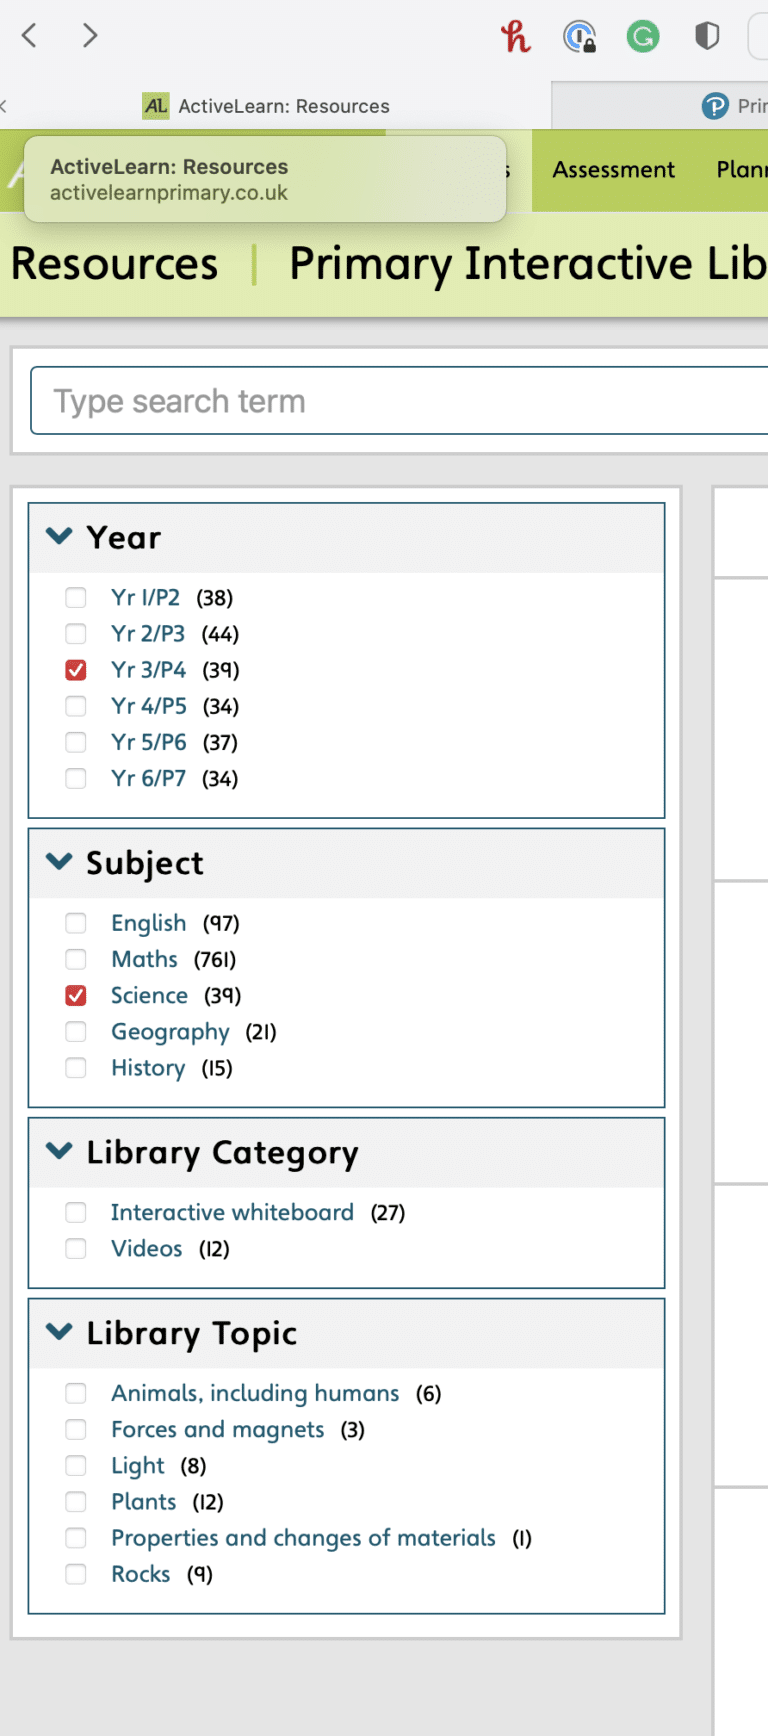Uncheck the Yr 3/P4 year filter
The width and height of the screenshot is (768, 1736).
click(76, 670)
